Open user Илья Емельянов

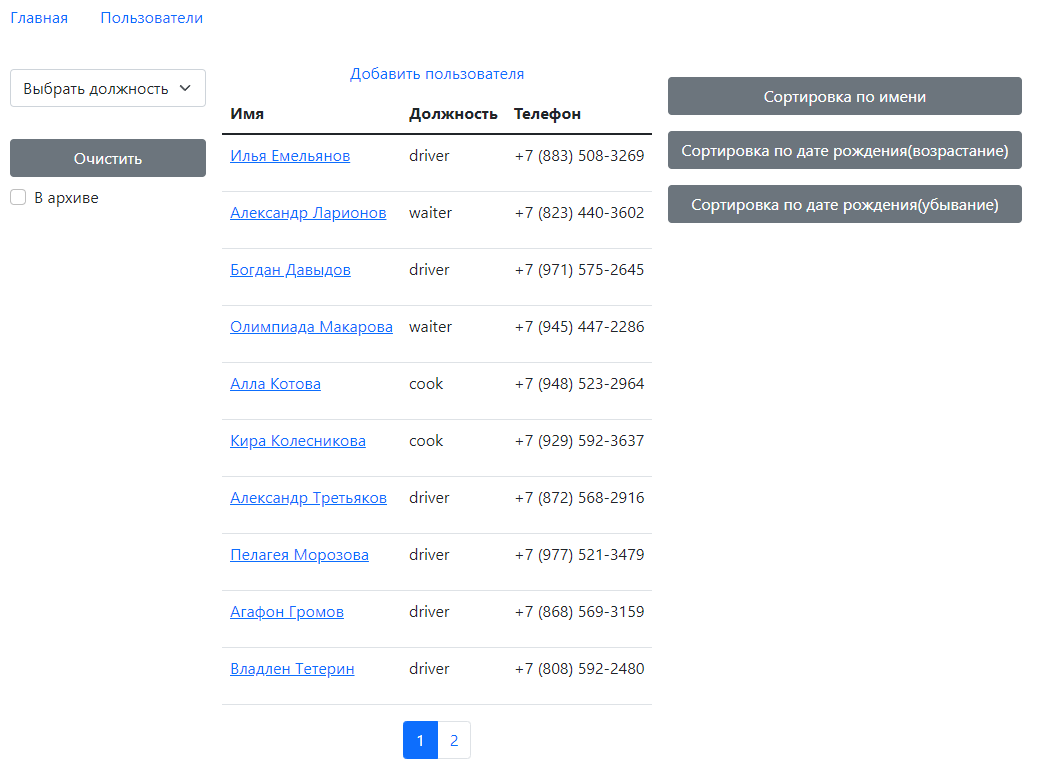click(x=290, y=156)
